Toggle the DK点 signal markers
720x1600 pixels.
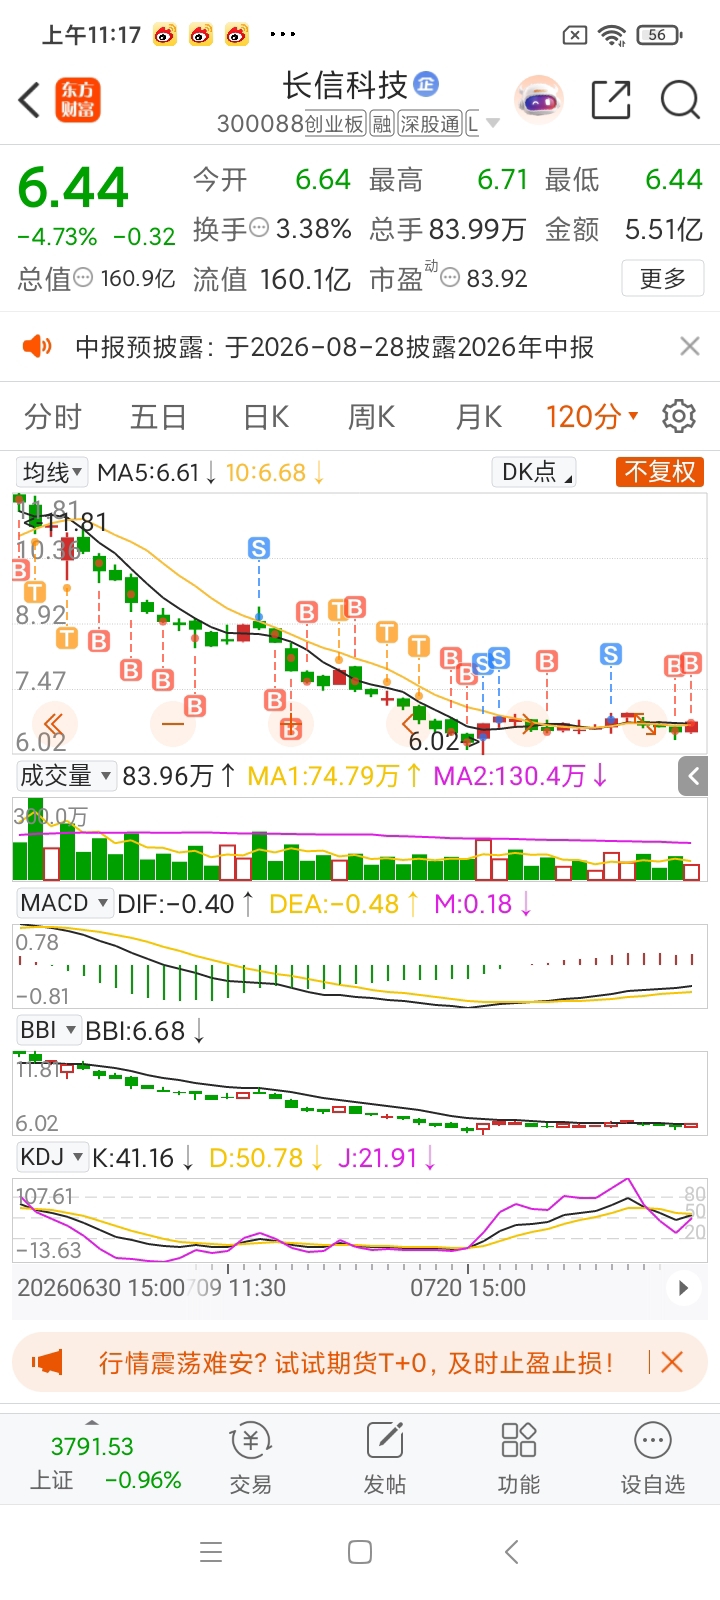point(534,472)
